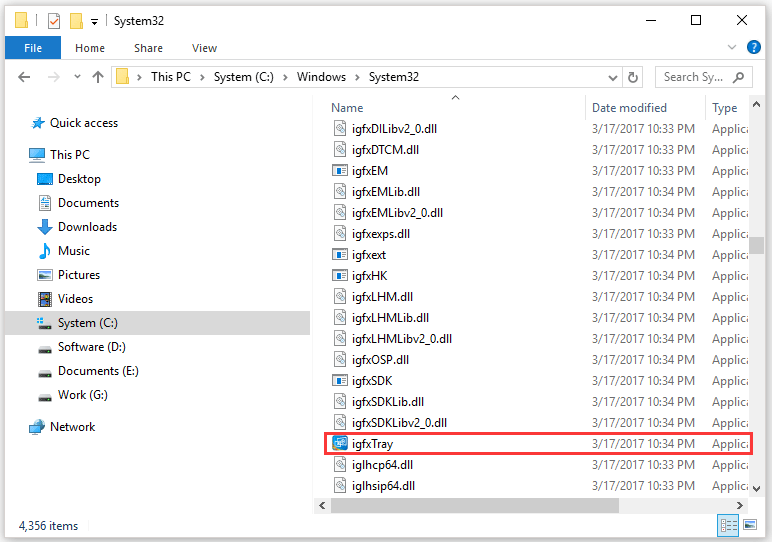Switch to the View ribbon tab
Viewport: 772px width, 542px height.
pyautogui.click(x=204, y=48)
